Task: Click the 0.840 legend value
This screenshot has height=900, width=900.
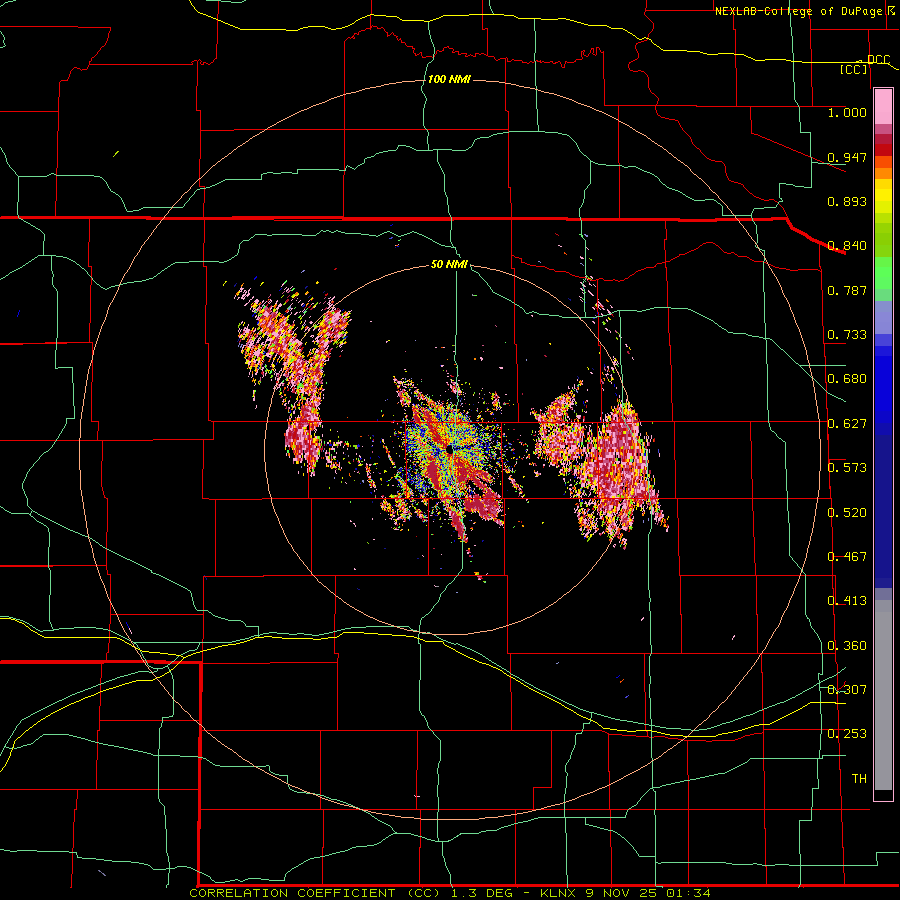Action: click(x=847, y=246)
